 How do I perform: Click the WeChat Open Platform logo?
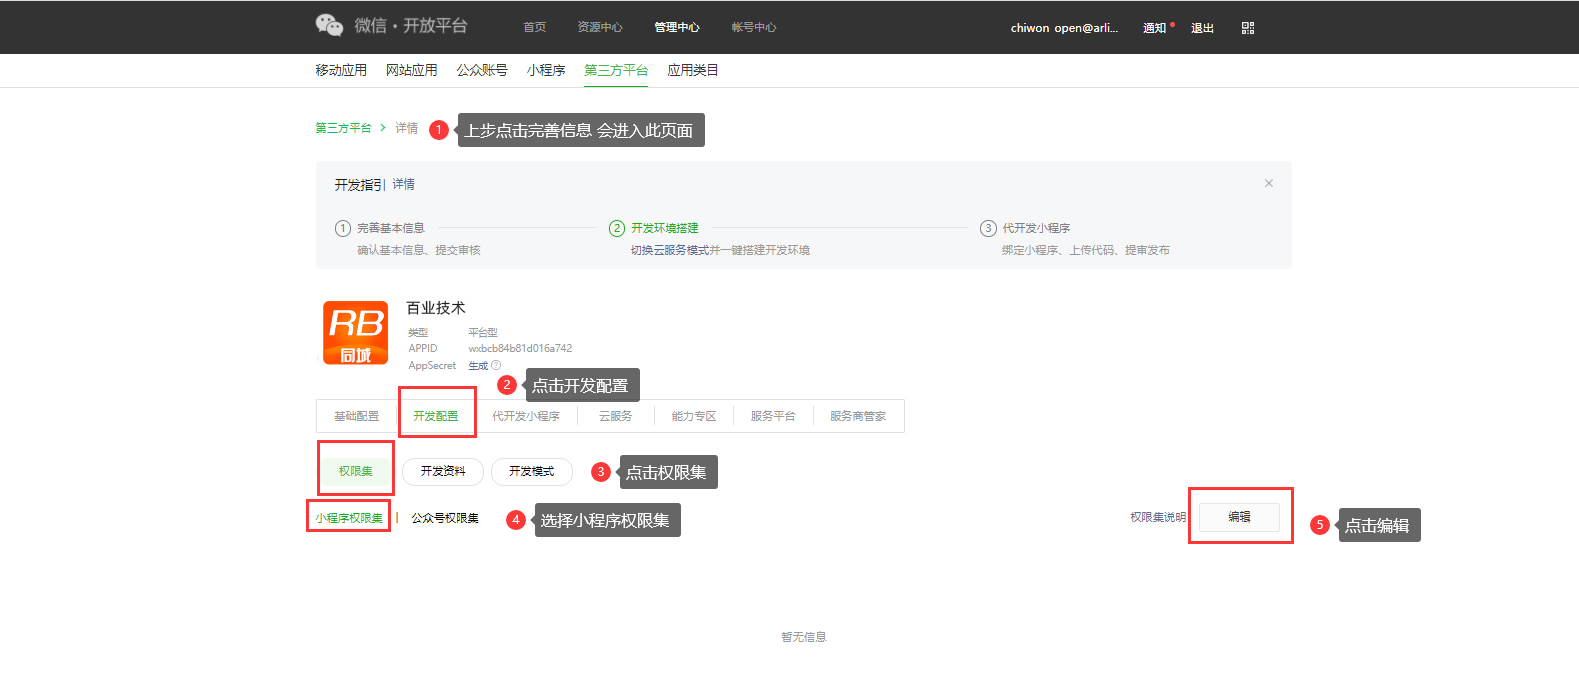(x=391, y=26)
